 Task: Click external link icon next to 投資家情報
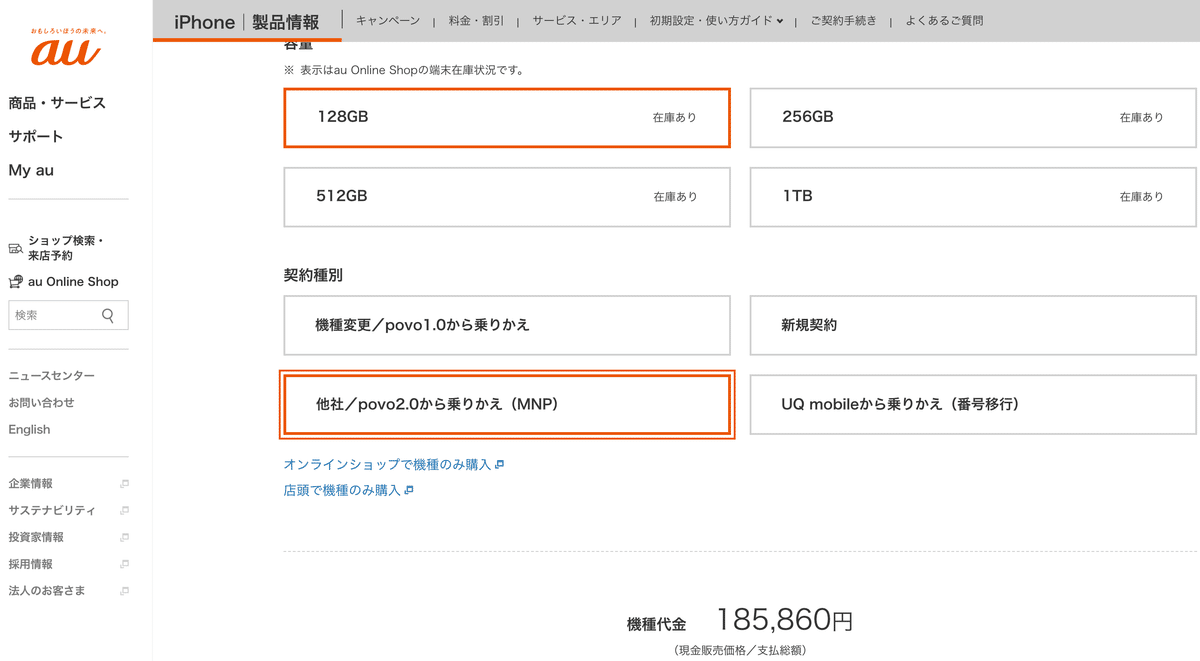[124, 537]
